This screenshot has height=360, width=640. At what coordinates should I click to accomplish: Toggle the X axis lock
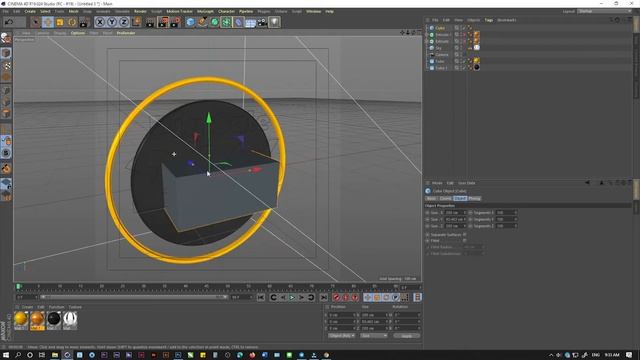(100, 22)
